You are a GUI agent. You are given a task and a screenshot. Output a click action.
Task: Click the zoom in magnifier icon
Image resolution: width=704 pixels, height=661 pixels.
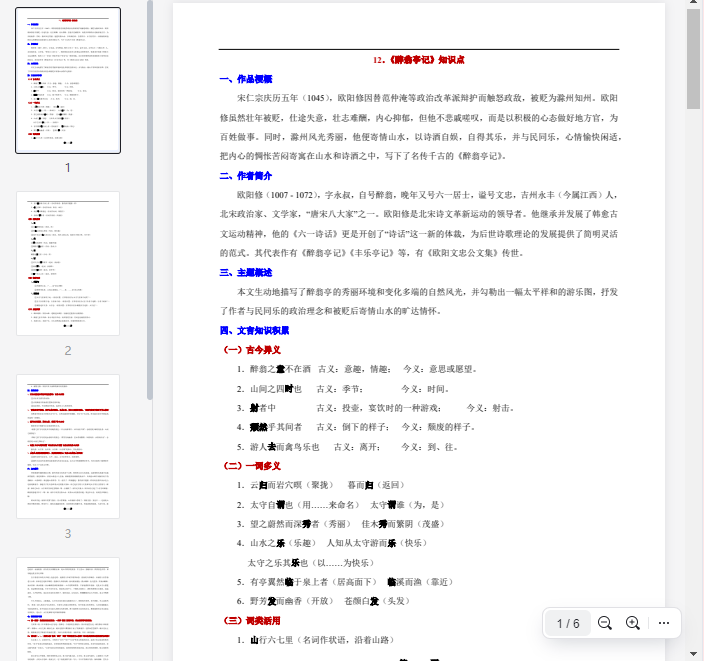point(632,623)
